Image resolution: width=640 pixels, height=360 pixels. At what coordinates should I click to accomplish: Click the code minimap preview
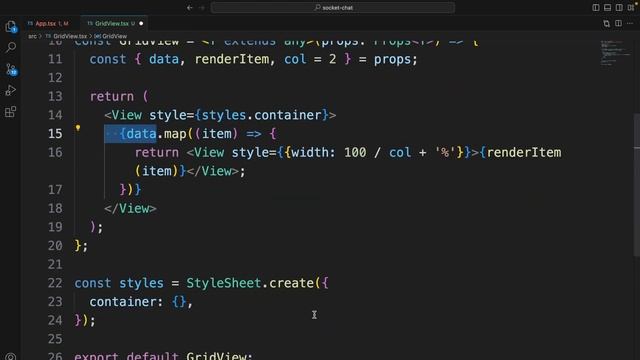pos(616,53)
